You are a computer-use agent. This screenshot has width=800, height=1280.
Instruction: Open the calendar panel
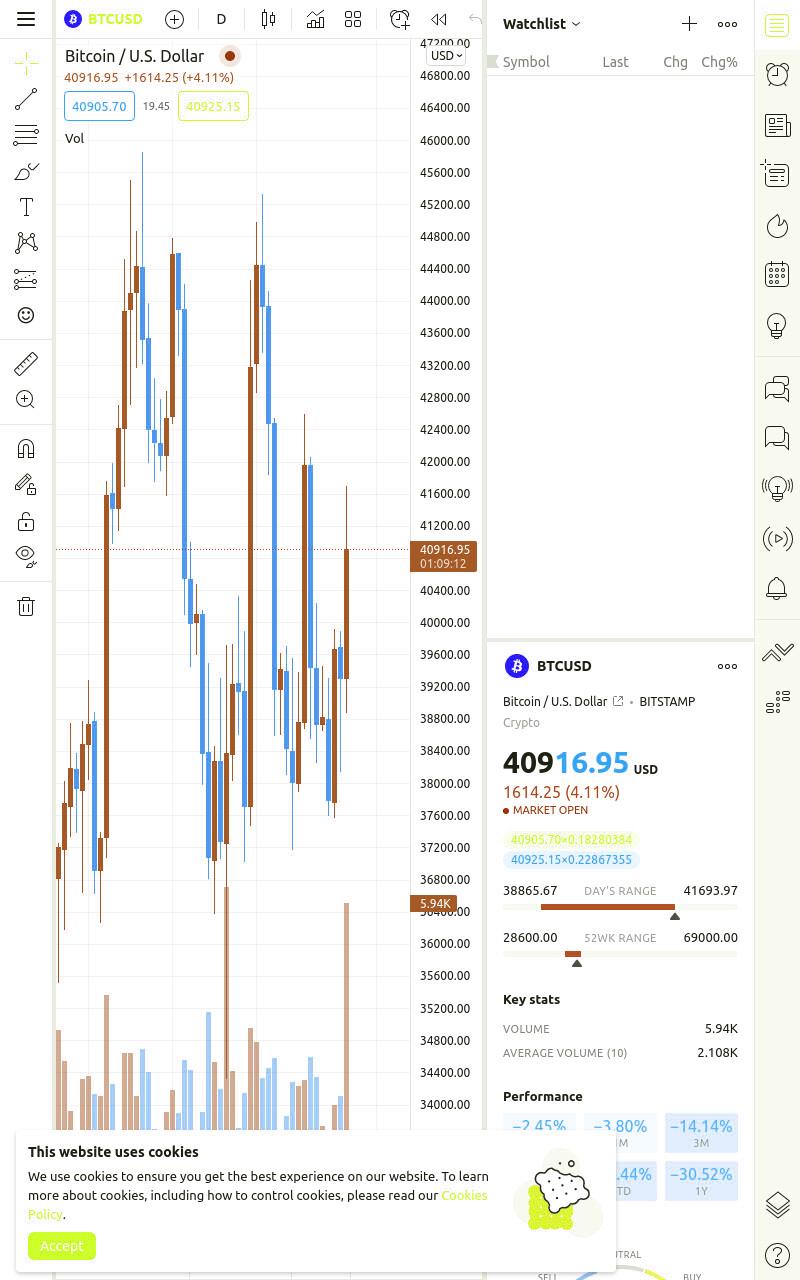click(777, 274)
